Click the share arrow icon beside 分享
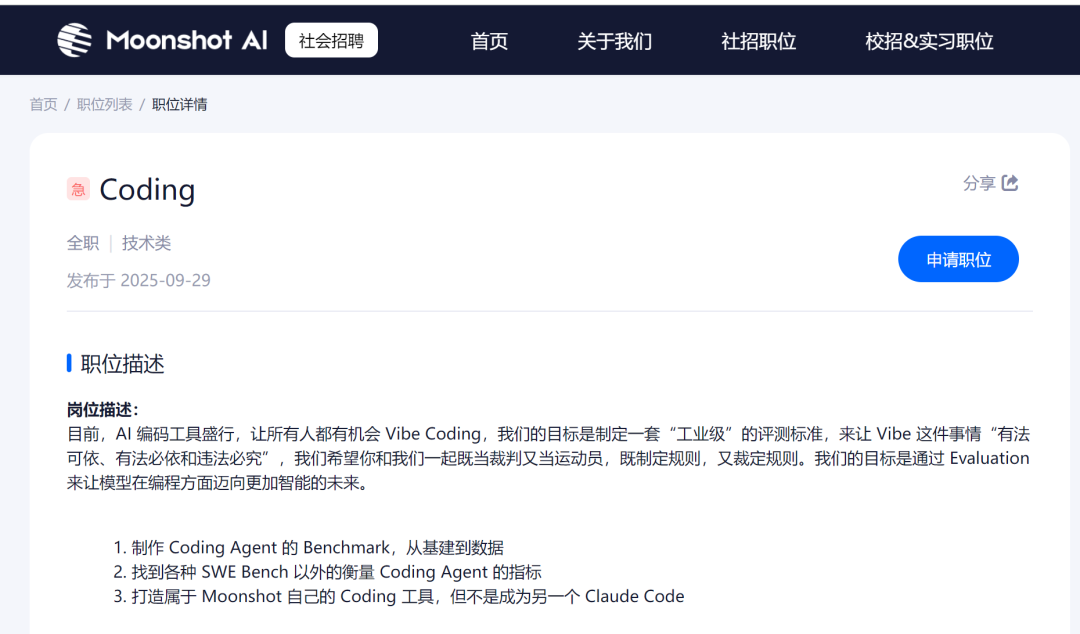The image size is (1080, 634). 1010,183
